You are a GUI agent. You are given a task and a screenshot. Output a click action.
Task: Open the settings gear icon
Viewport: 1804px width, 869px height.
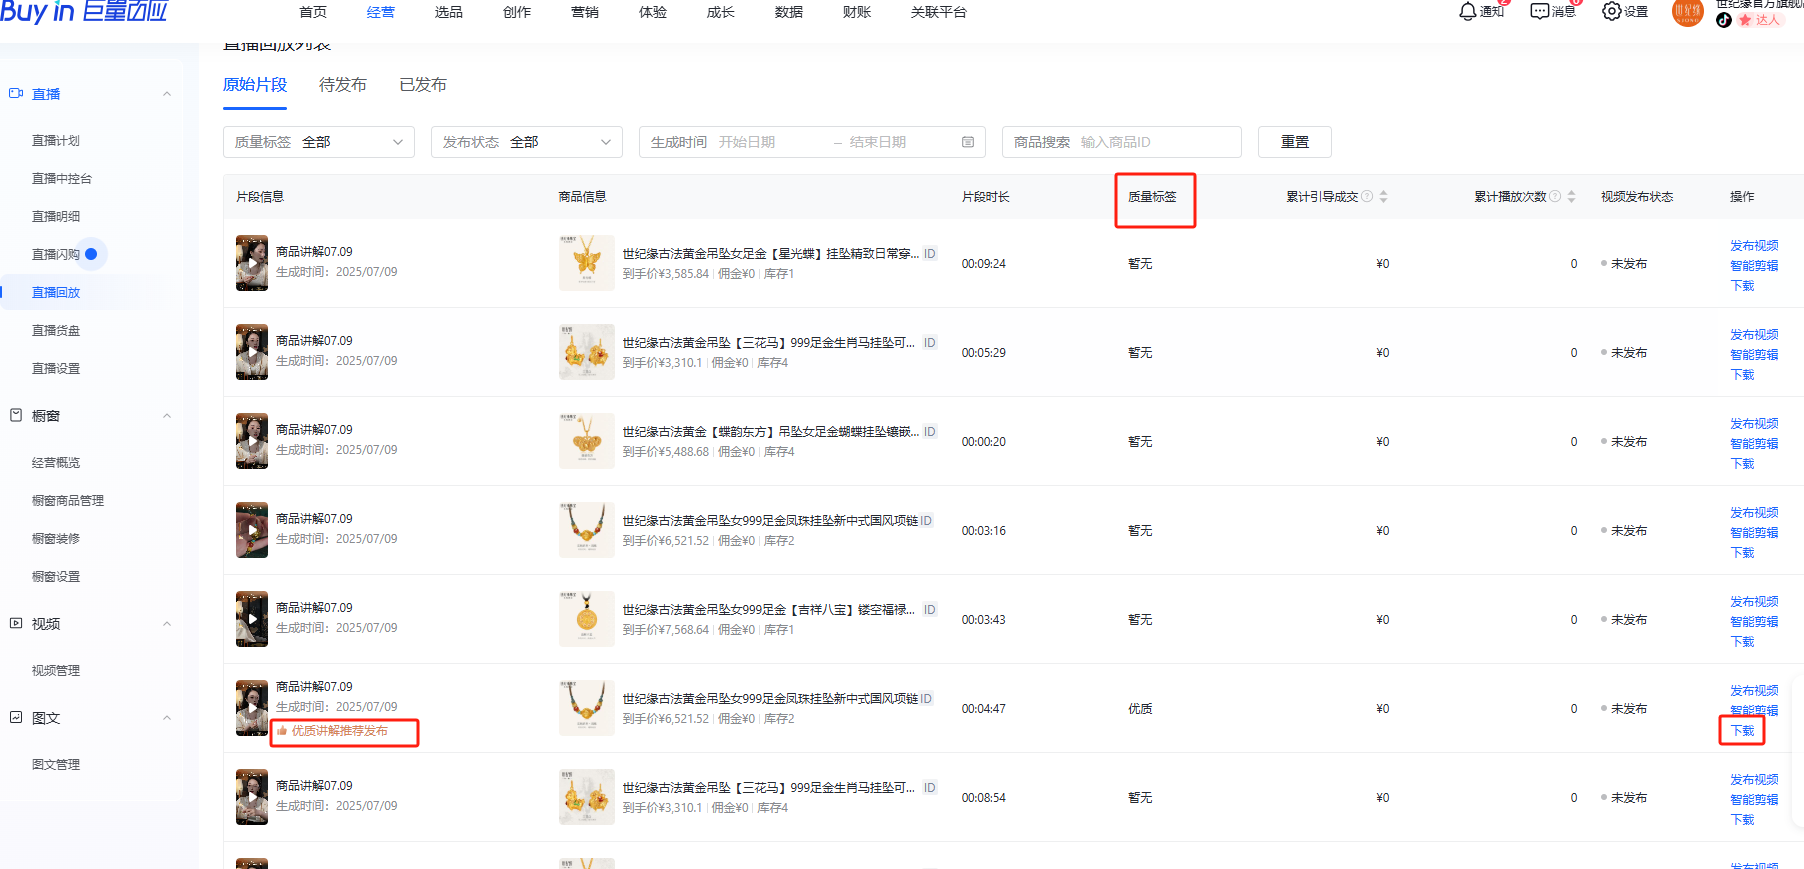(1611, 11)
